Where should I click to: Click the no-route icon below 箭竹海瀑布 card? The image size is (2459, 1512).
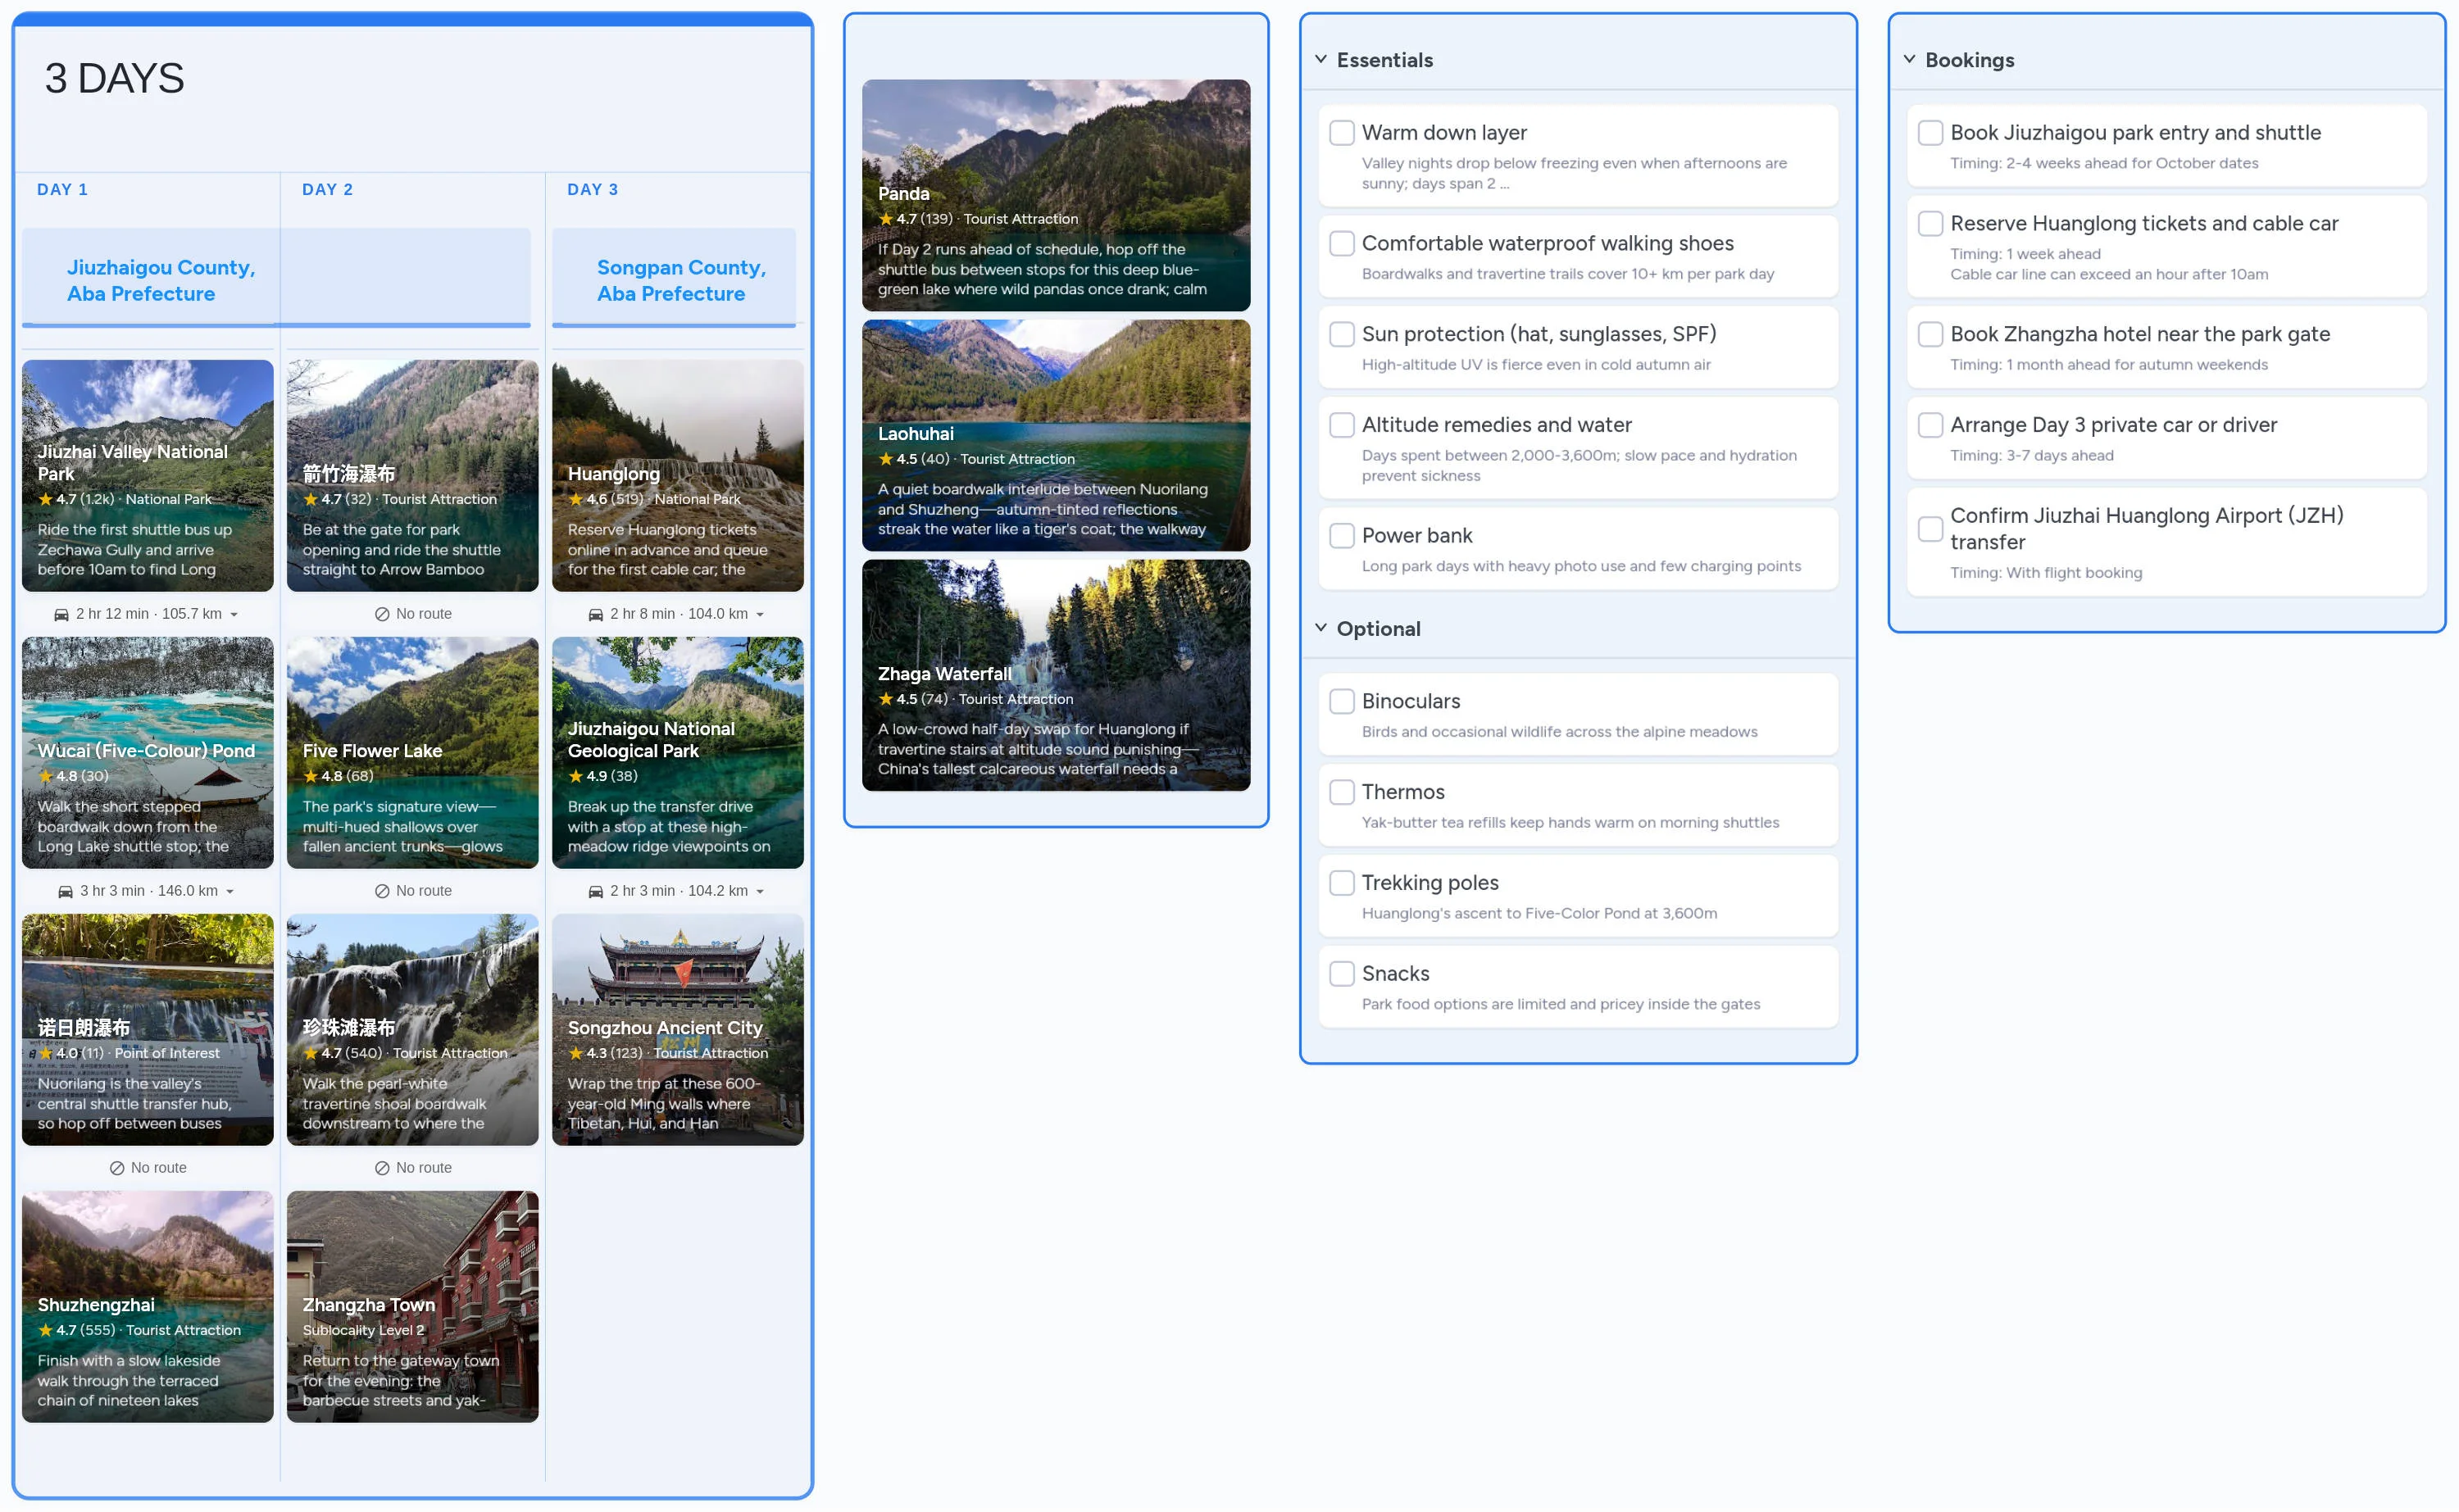point(382,614)
